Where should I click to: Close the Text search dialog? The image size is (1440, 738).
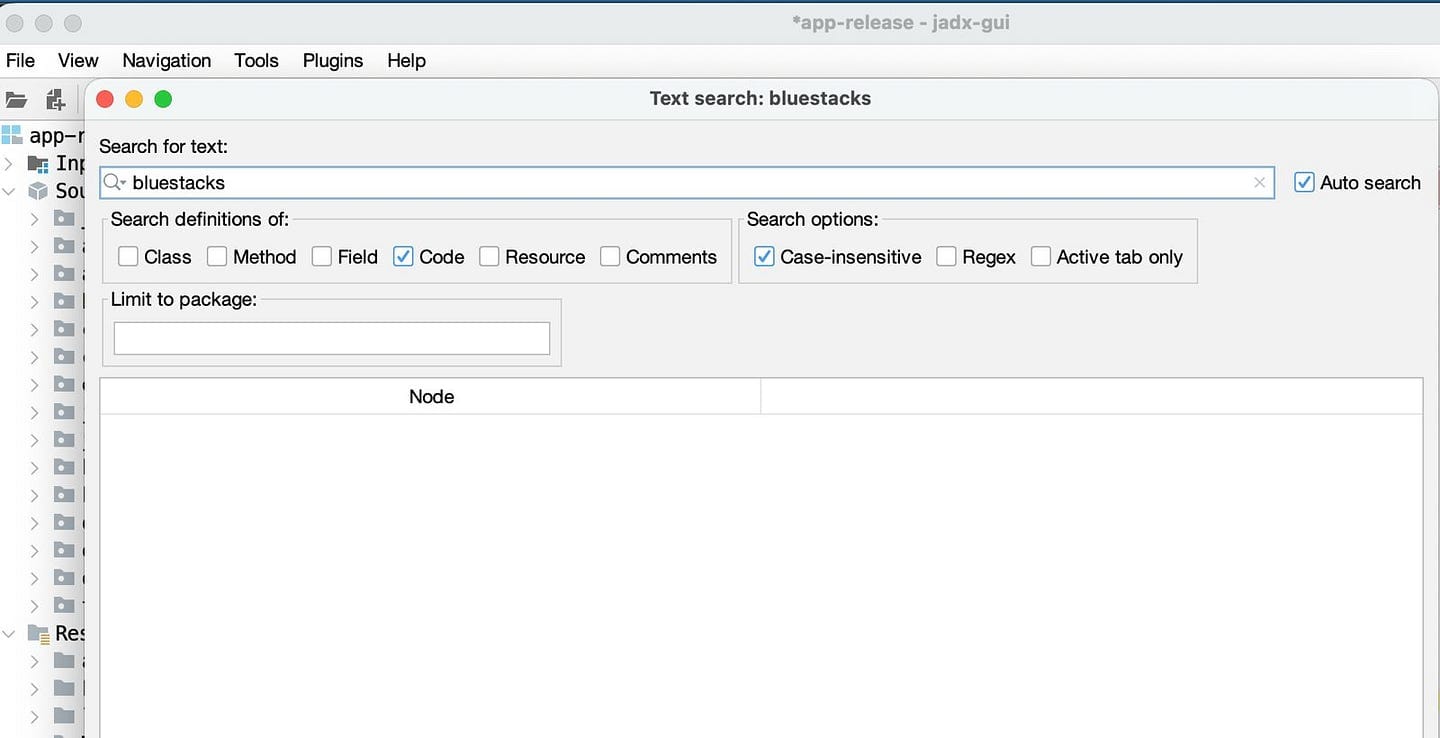point(105,99)
